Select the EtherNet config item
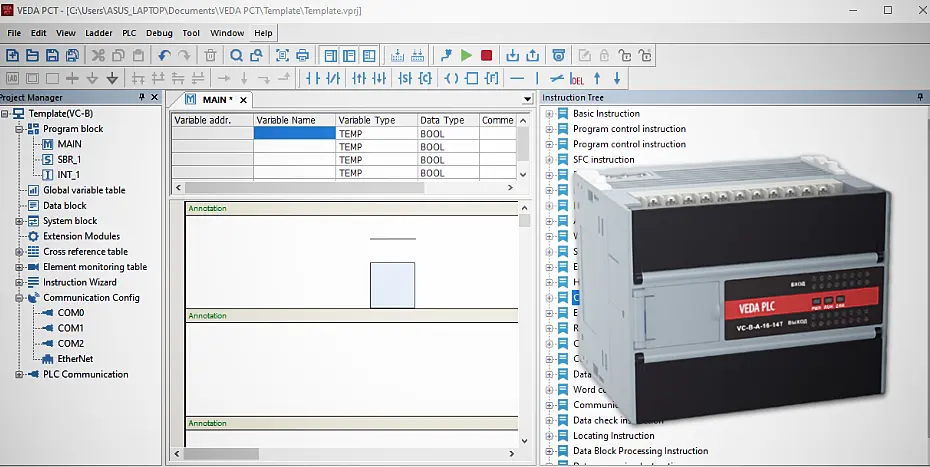Screen dimensions: 930x467 point(75,359)
